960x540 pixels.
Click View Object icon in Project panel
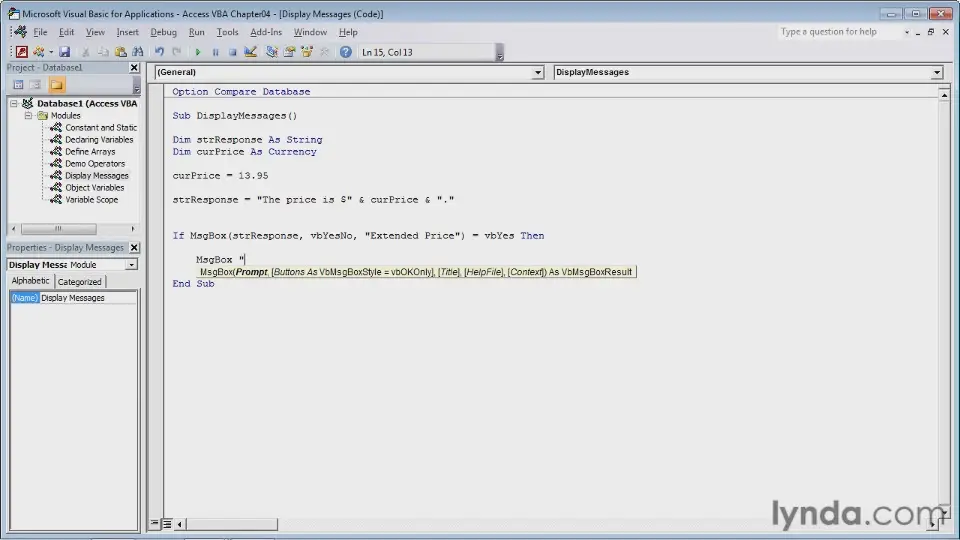point(36,84)
